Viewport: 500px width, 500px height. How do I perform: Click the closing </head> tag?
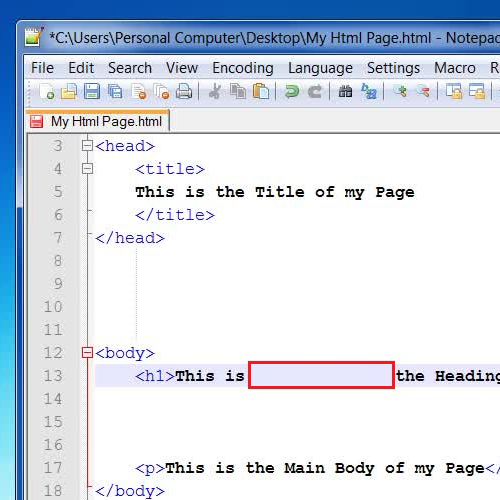(130, 238)
